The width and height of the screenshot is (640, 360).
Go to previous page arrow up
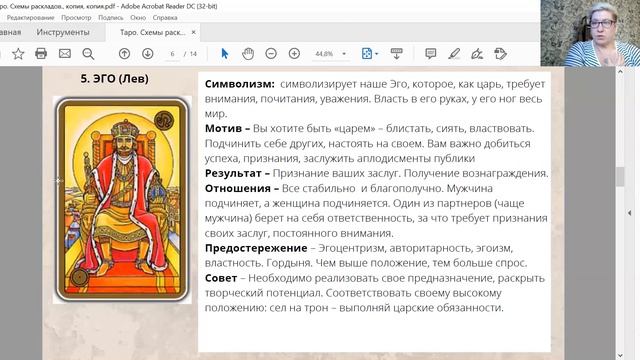124,53
